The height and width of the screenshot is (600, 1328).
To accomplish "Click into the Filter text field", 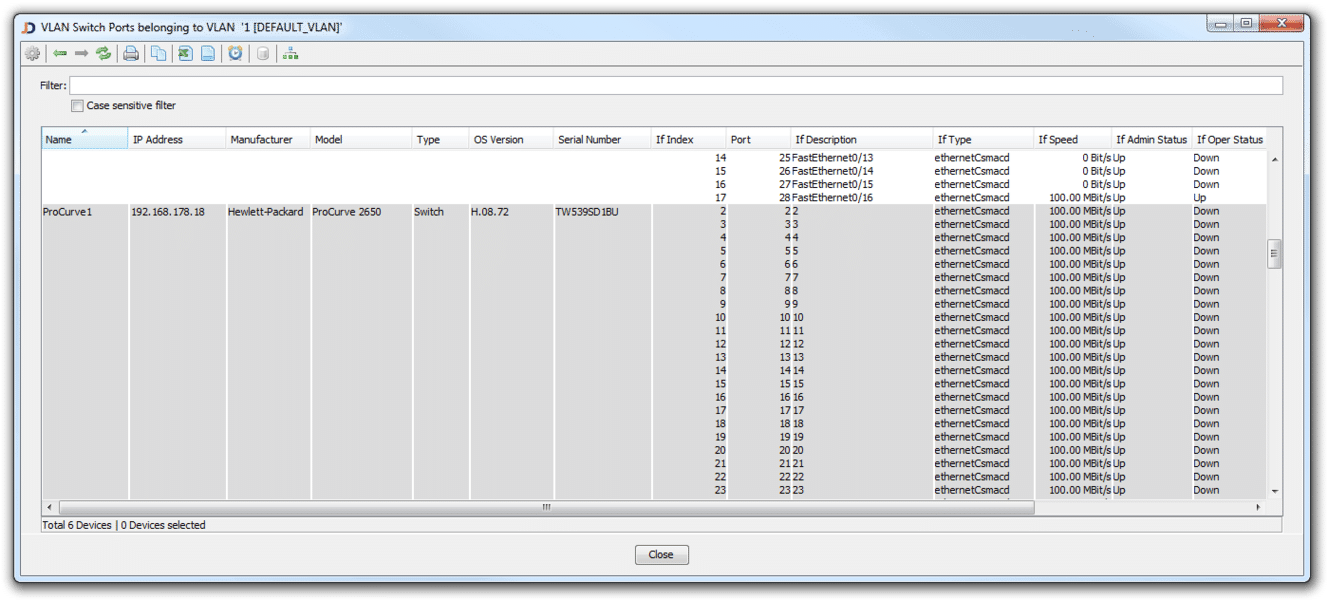I will (x=675, y=86).
